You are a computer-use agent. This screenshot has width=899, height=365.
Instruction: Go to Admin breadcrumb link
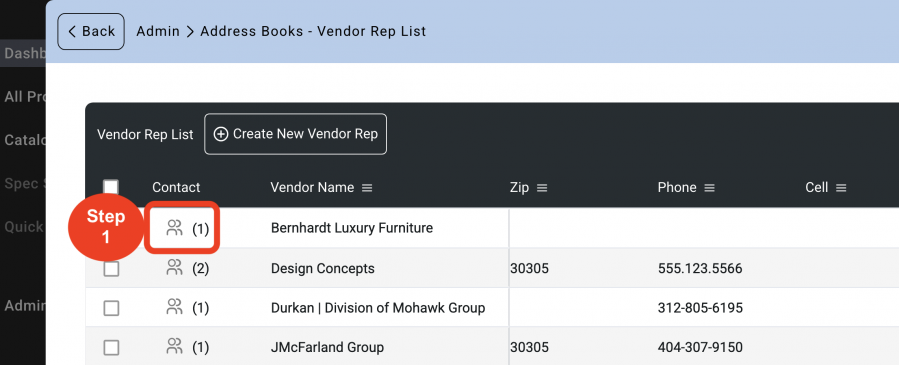coord(158,32)
